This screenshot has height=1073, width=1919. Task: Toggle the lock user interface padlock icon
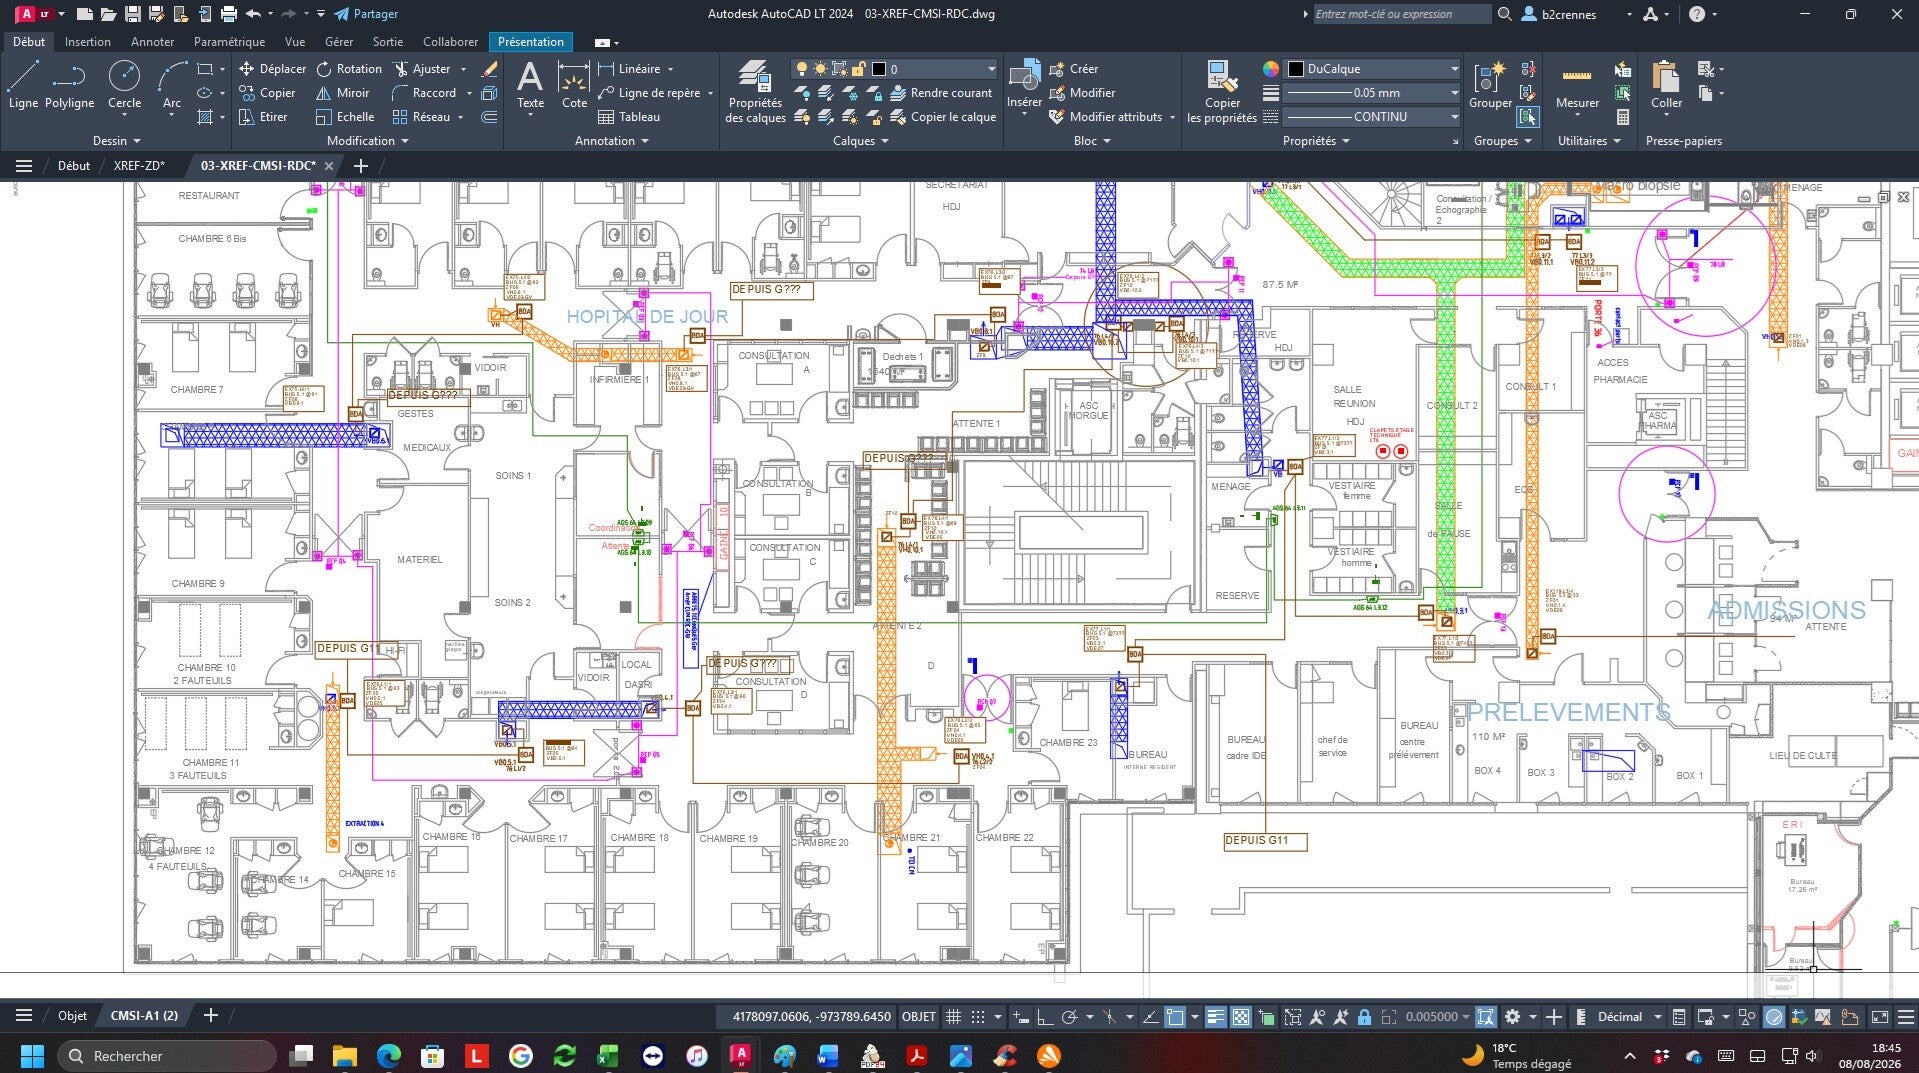[1364, 1017]
